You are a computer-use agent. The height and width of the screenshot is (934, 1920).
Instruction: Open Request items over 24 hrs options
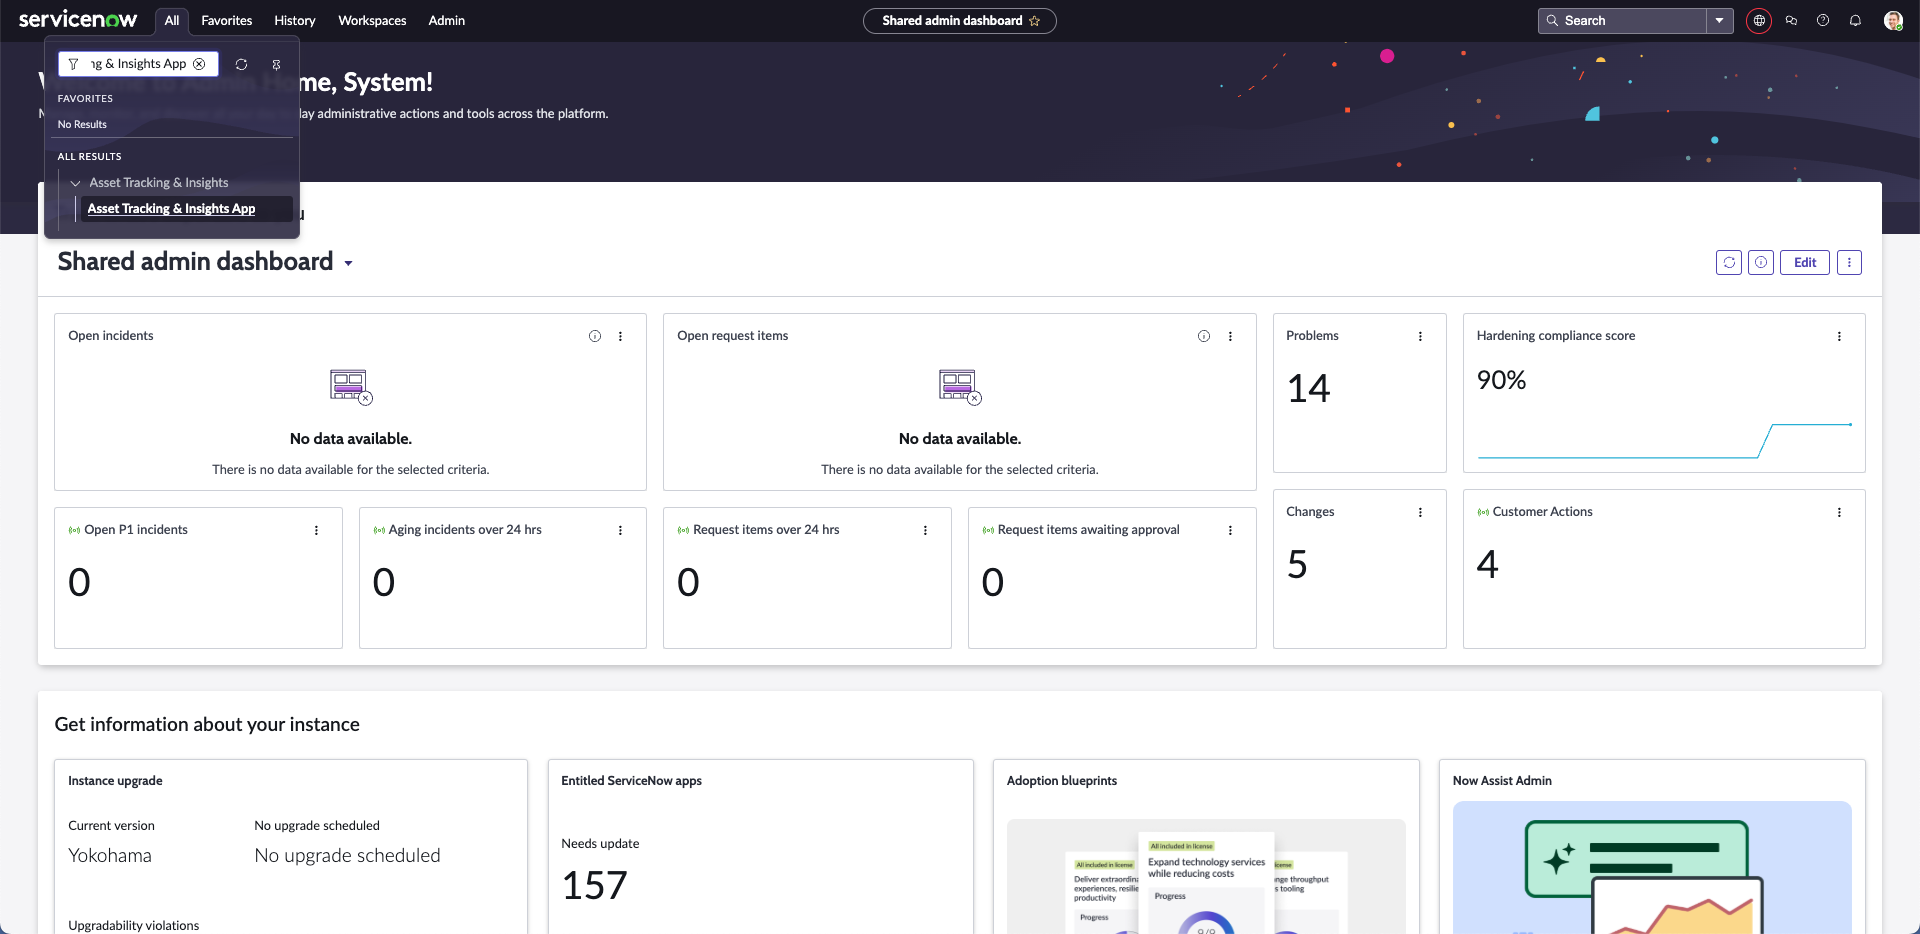925,530
